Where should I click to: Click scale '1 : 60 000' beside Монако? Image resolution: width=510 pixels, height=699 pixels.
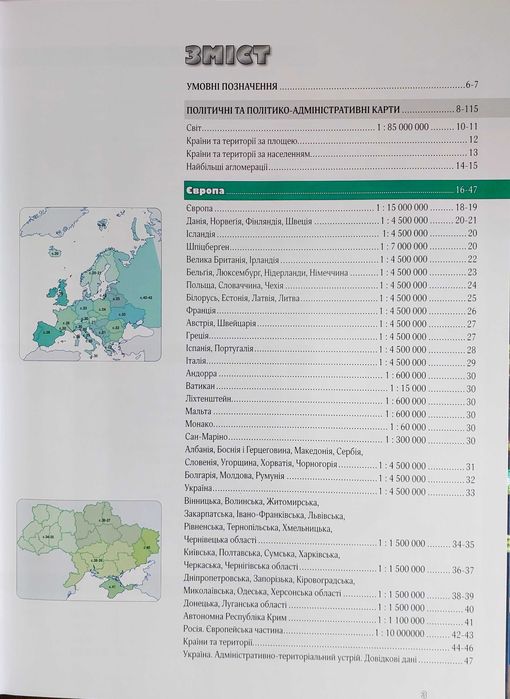point(408,428)
